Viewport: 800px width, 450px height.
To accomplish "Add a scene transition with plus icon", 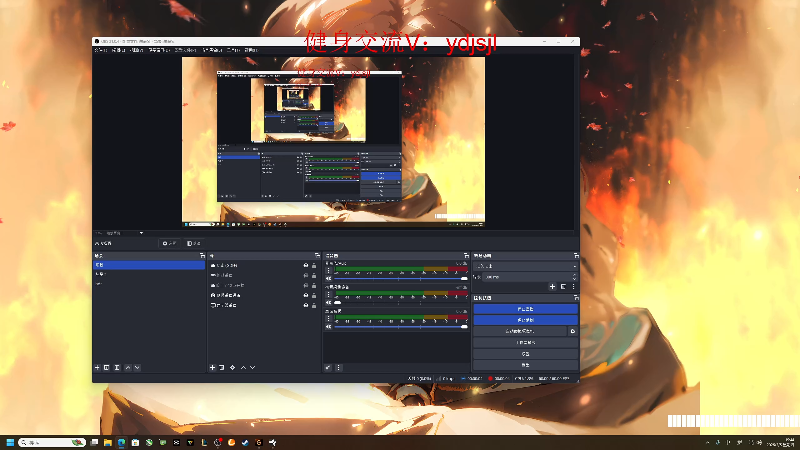I will pos(552,287).
